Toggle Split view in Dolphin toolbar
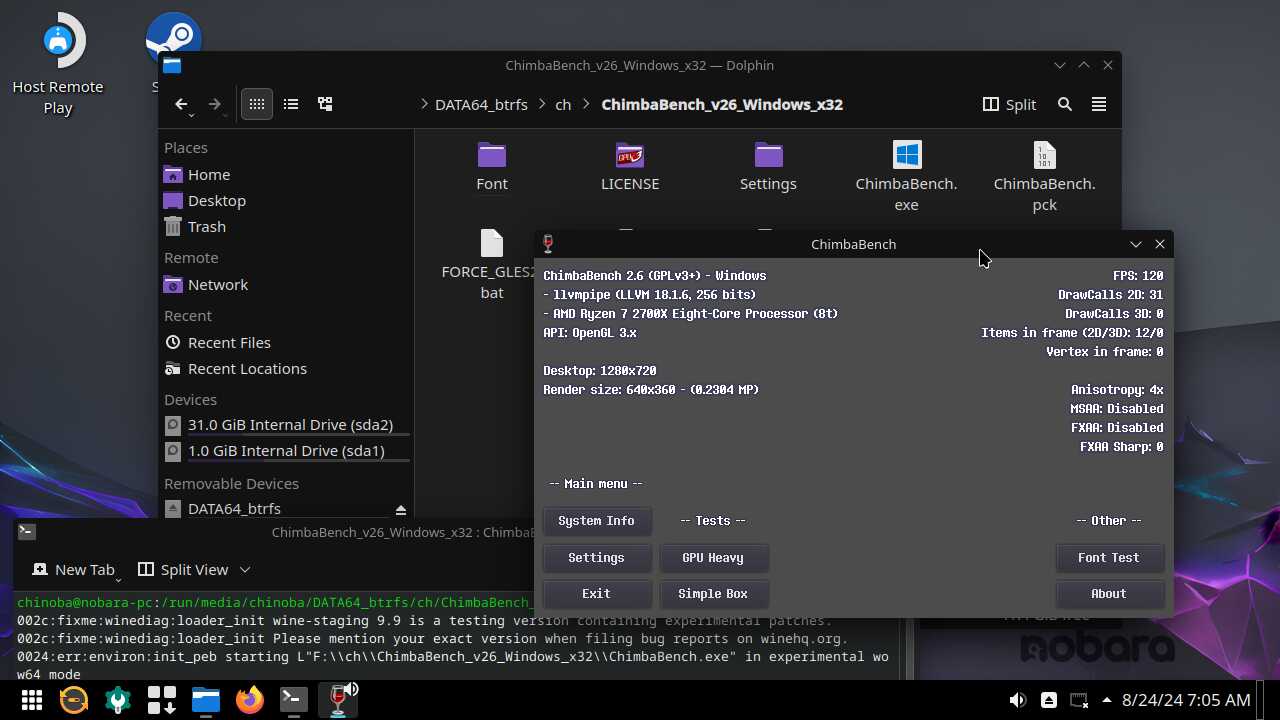Image resolution: width=1280 pixels, height=720 pixels. [1009, 104]
